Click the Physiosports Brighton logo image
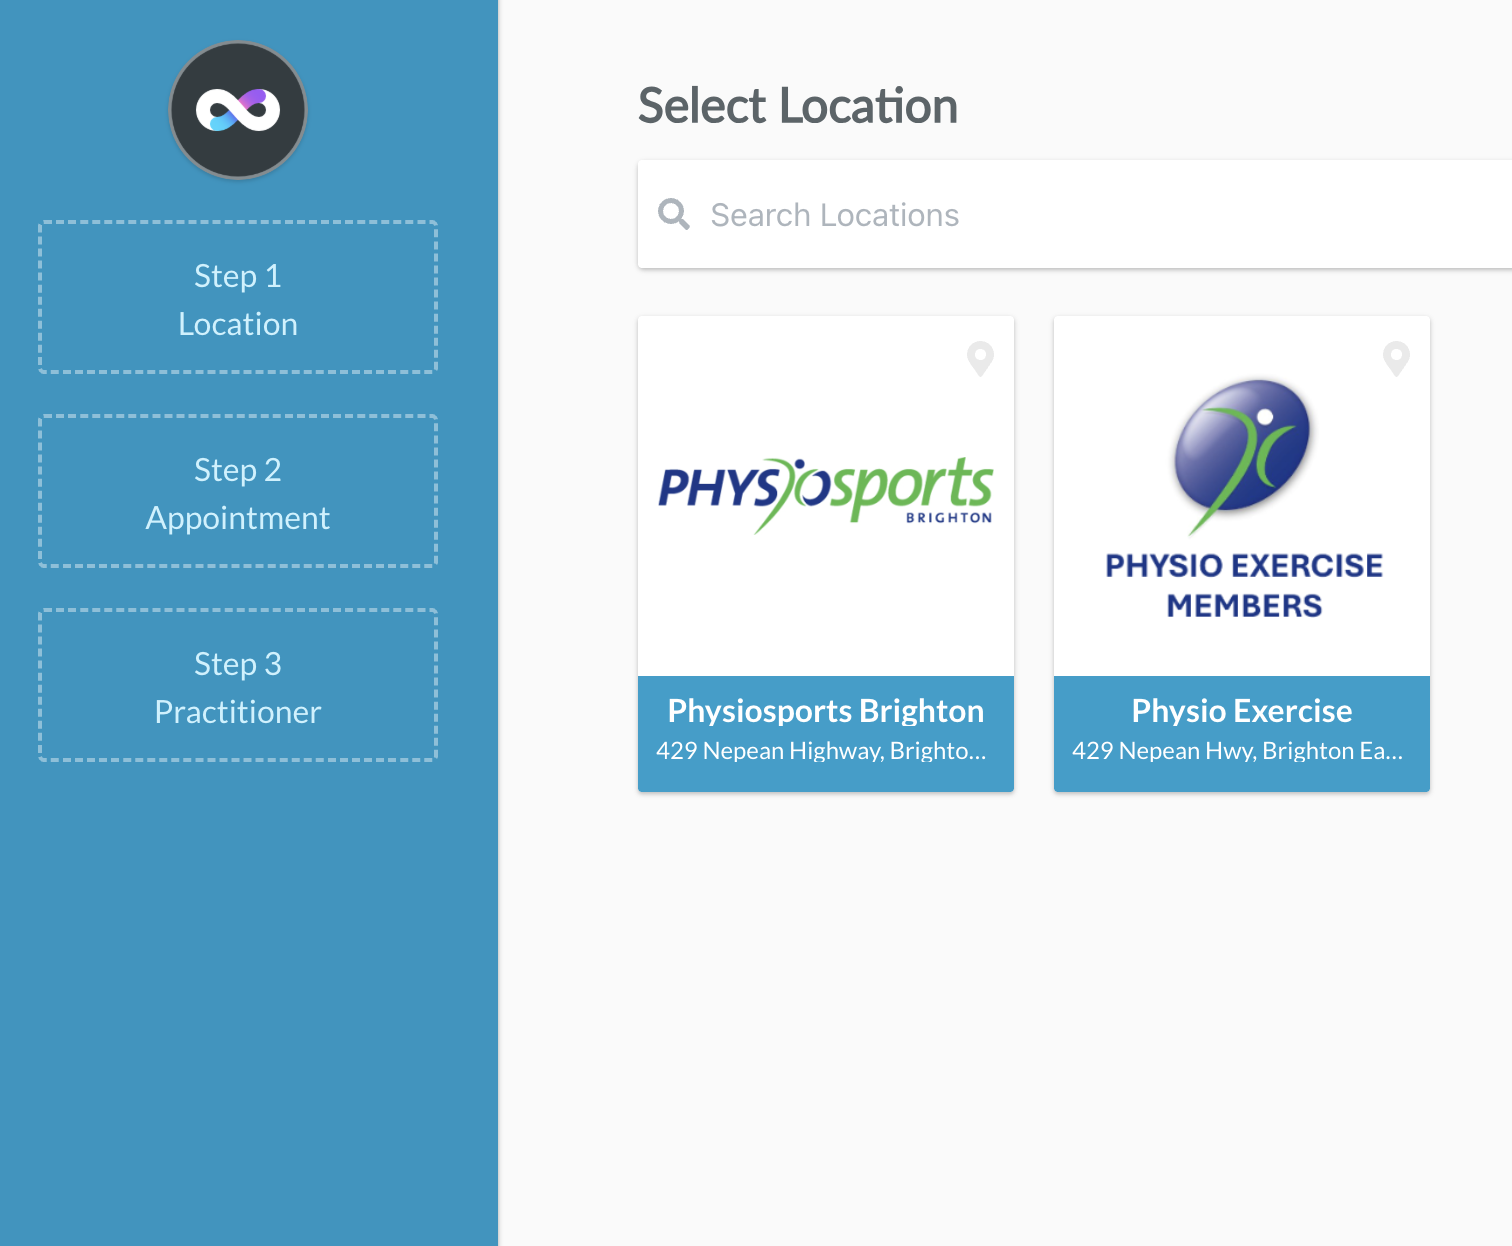 pos(825,493)
